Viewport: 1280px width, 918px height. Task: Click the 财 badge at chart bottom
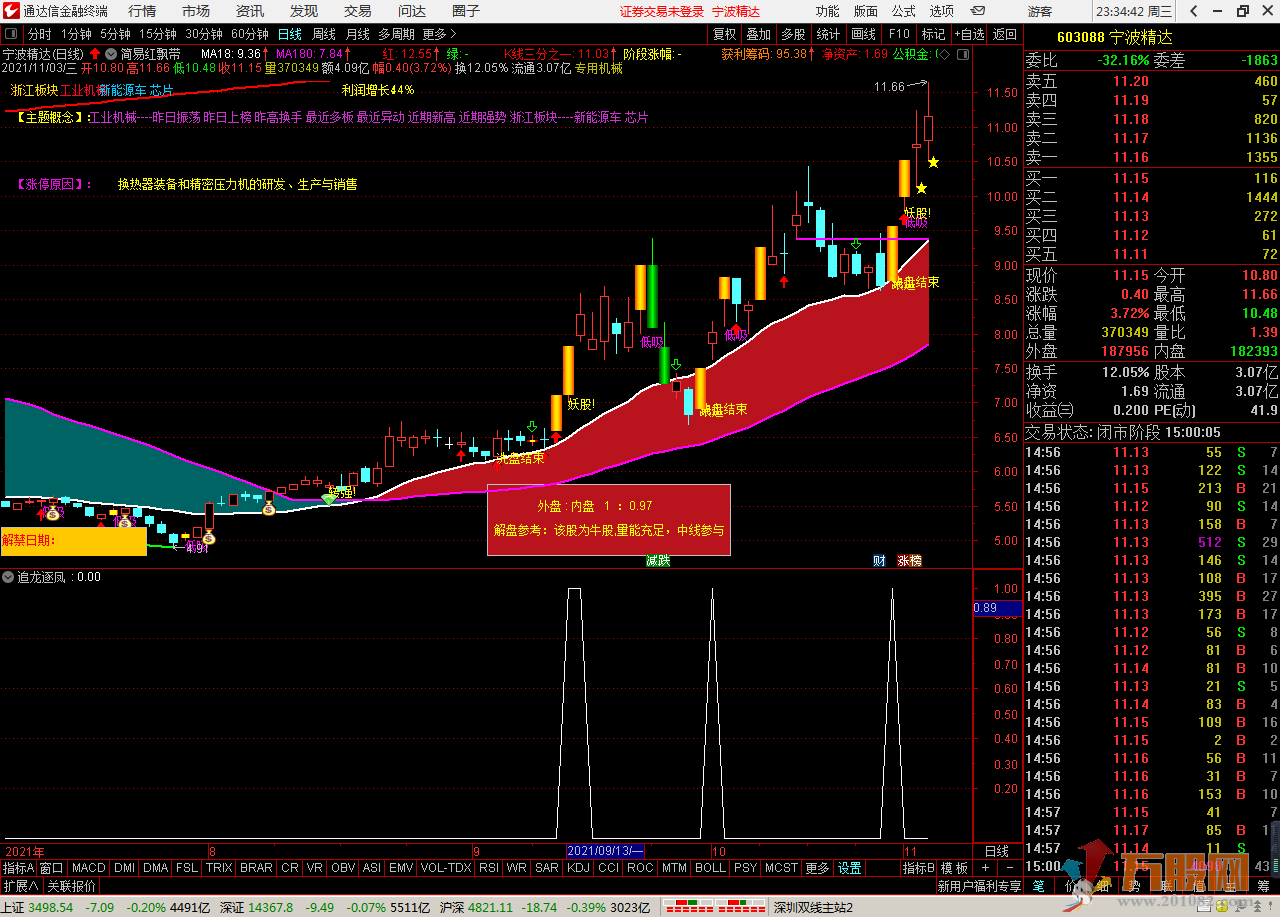pyautogui.click(x=879, y=561)
